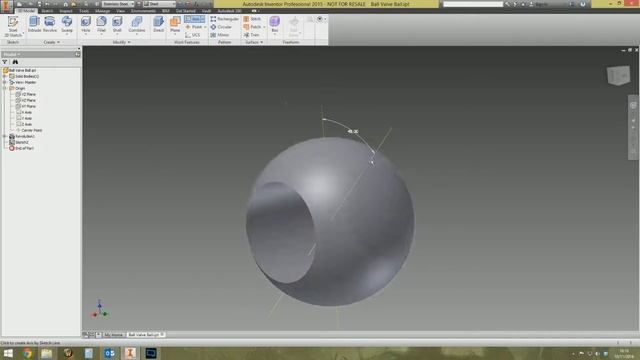This screenshot has width=640, height=360.
Task: Choose the Fillet tool
Action: click(101, 25)
